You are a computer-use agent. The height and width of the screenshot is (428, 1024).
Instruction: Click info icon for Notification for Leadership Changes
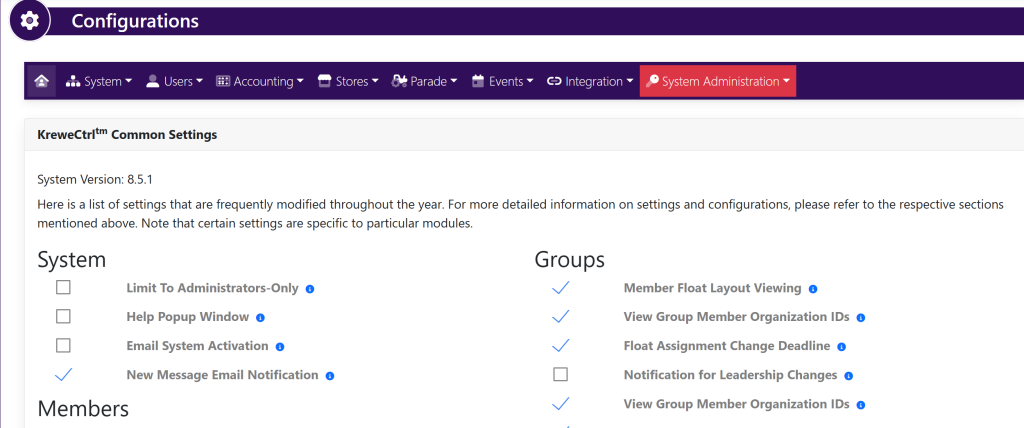point(849,376)
